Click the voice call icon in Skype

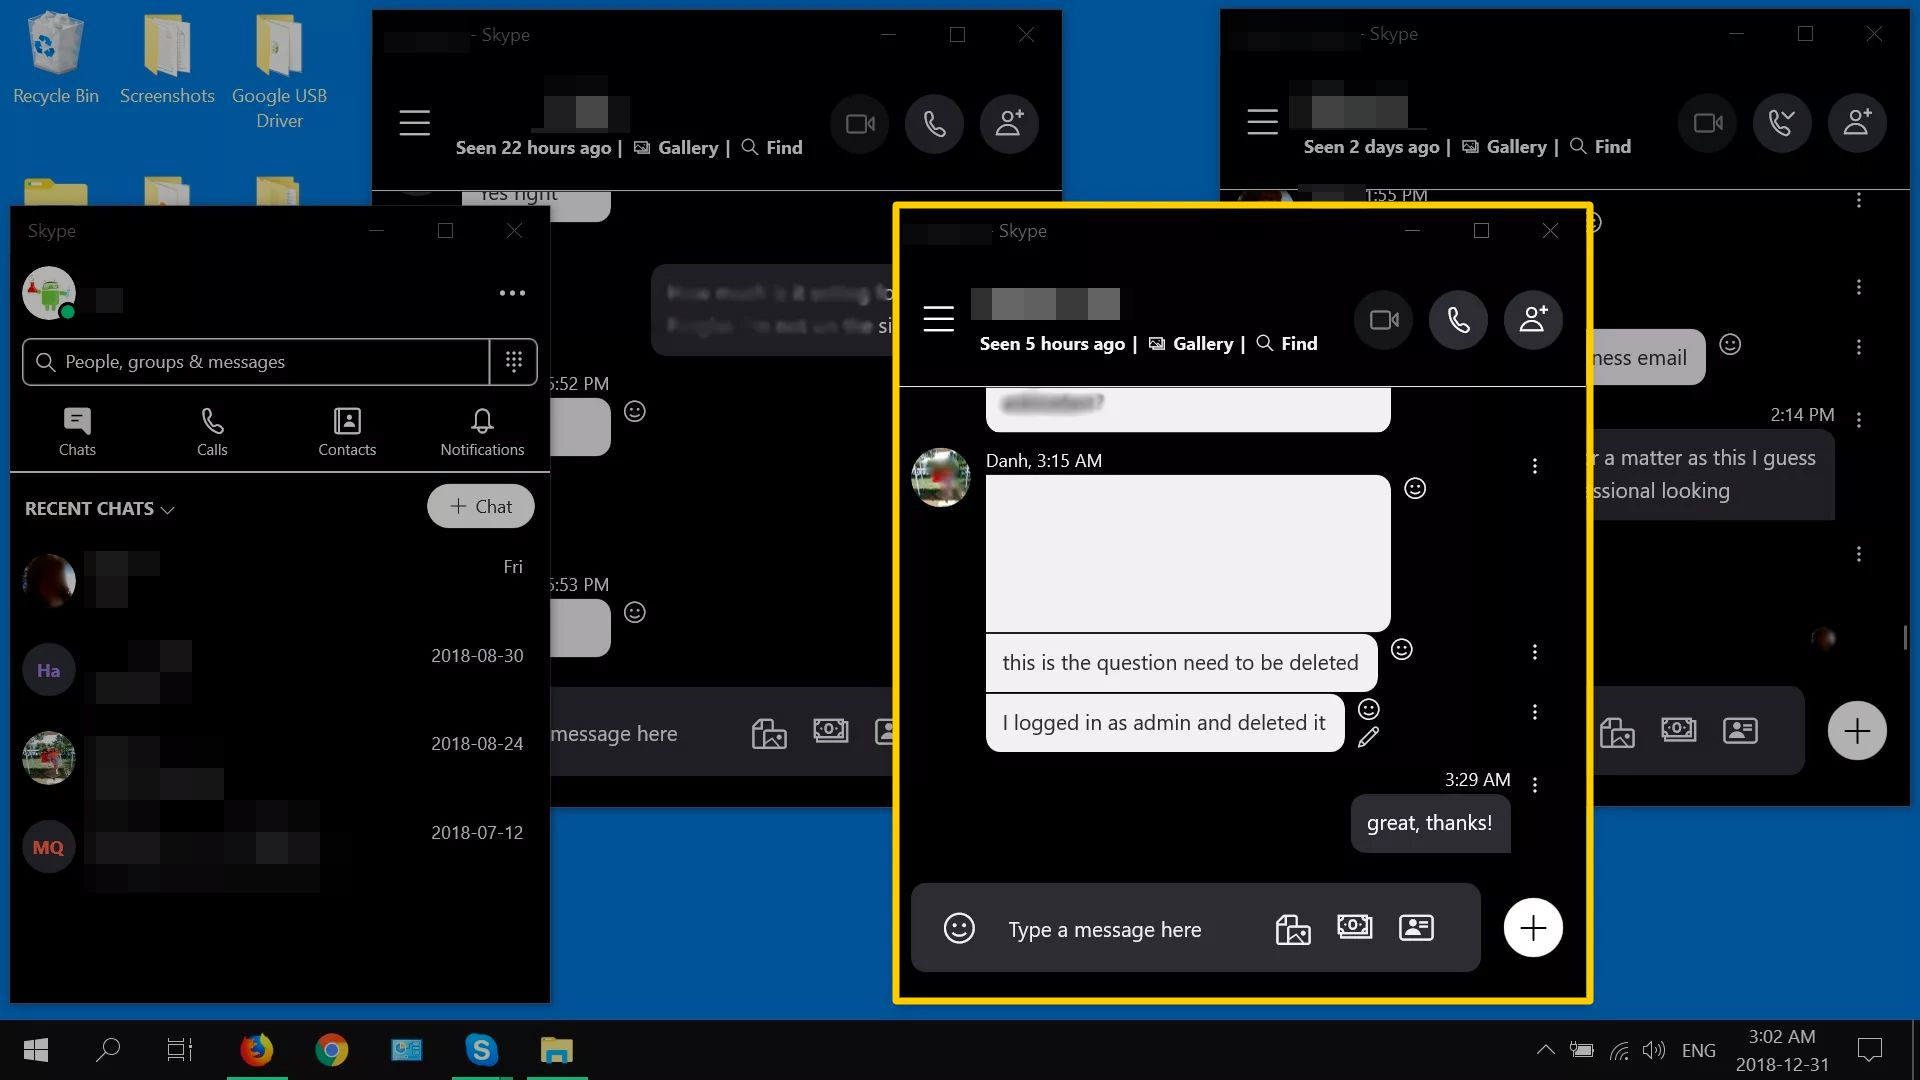click(1458, 319)
